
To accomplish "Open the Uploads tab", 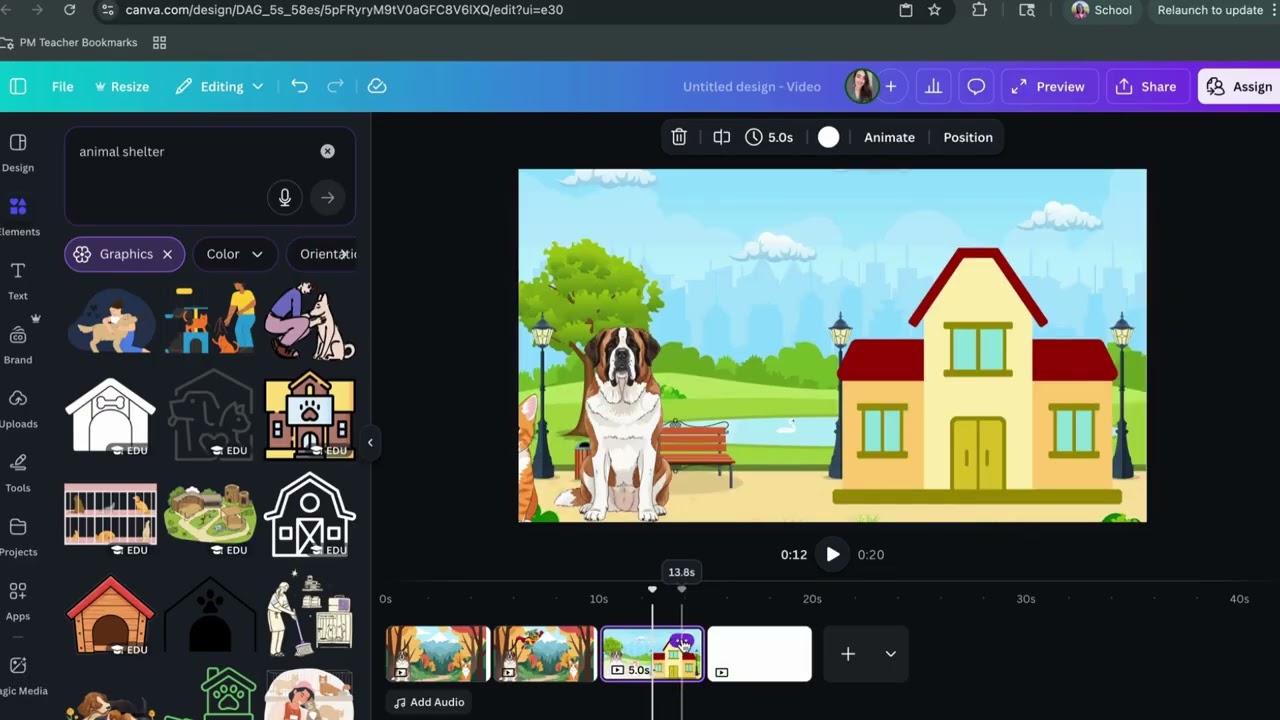I will click(18, 408).
